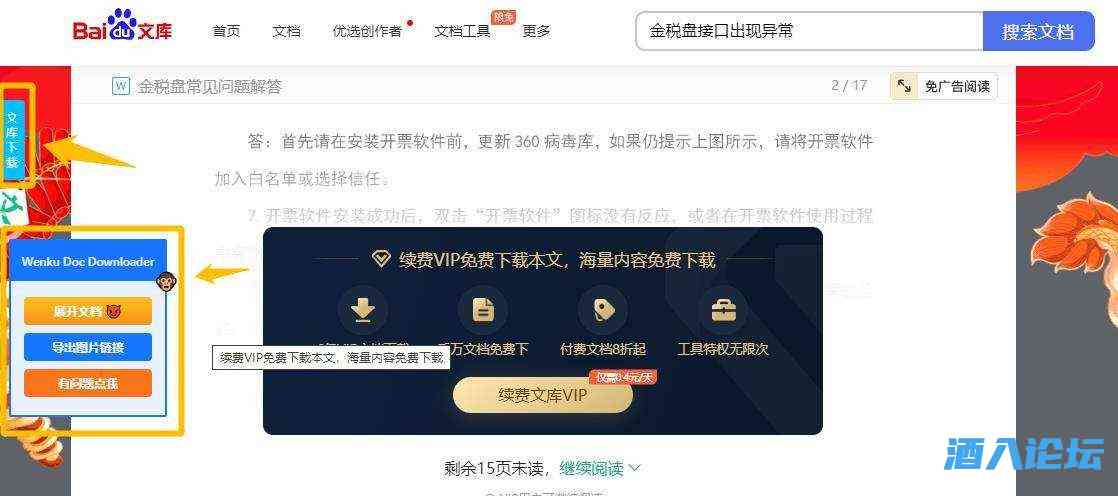This screenshot has width=1118, height=496.
Task: Click the 导出图片链接 button
Action: (88, 347)
